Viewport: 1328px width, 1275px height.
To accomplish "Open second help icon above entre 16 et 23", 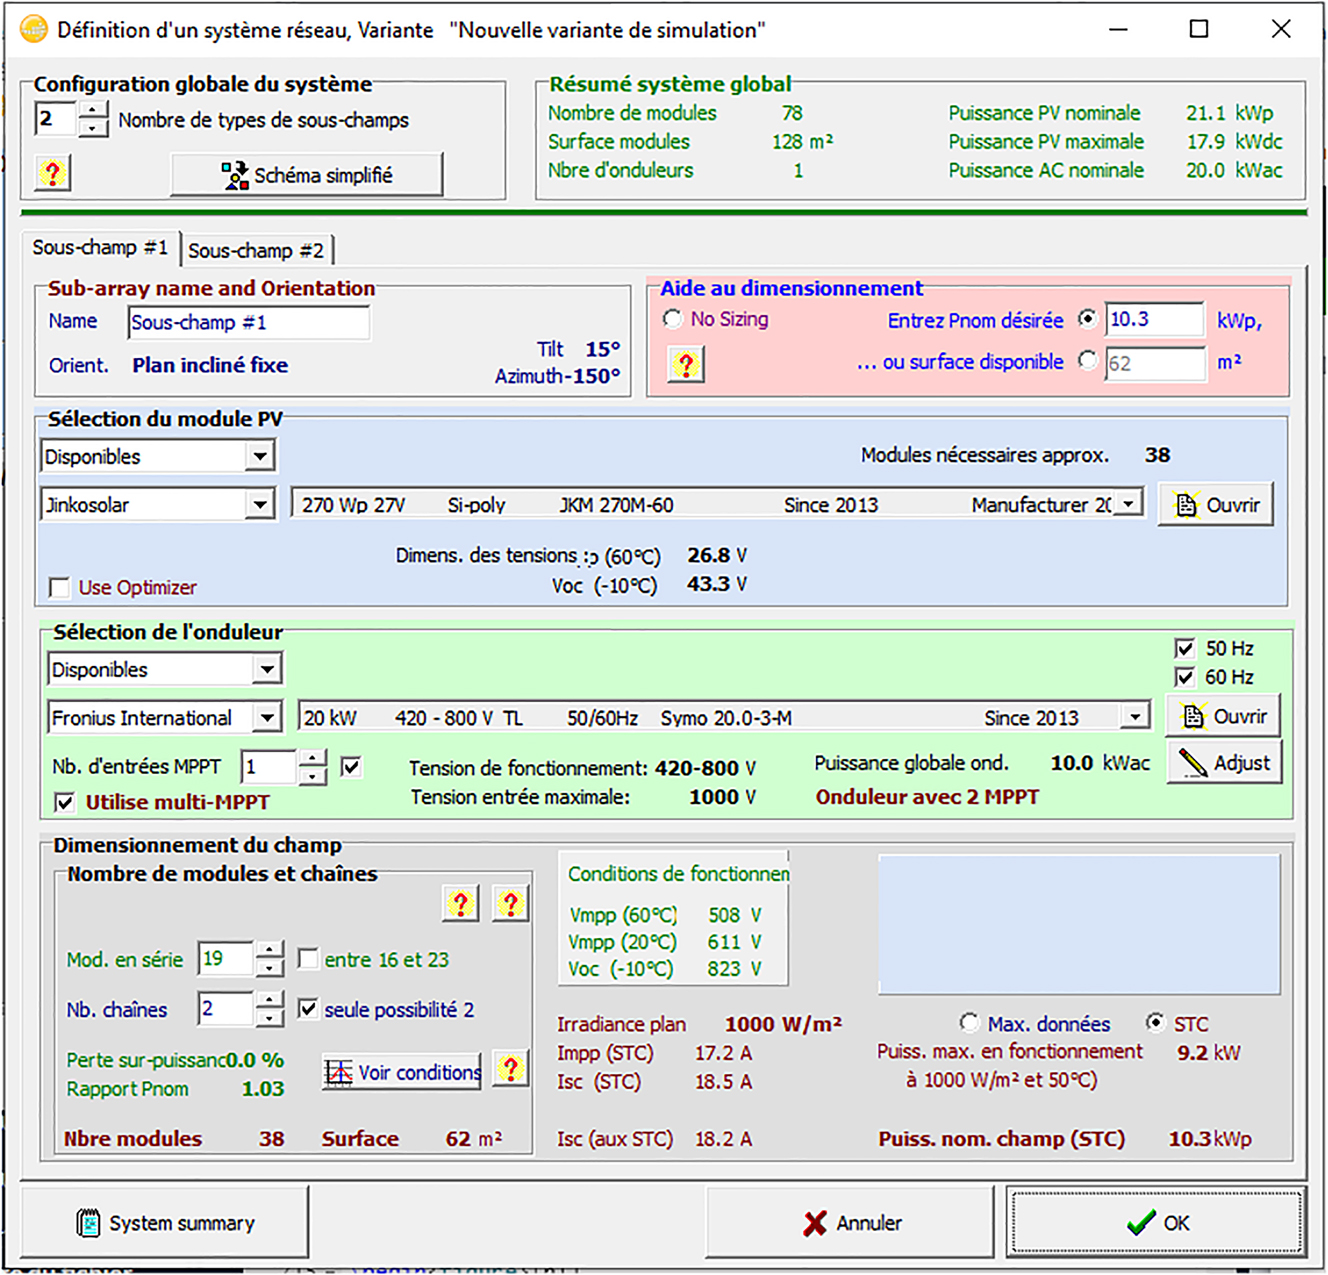I will click(510, 904).
